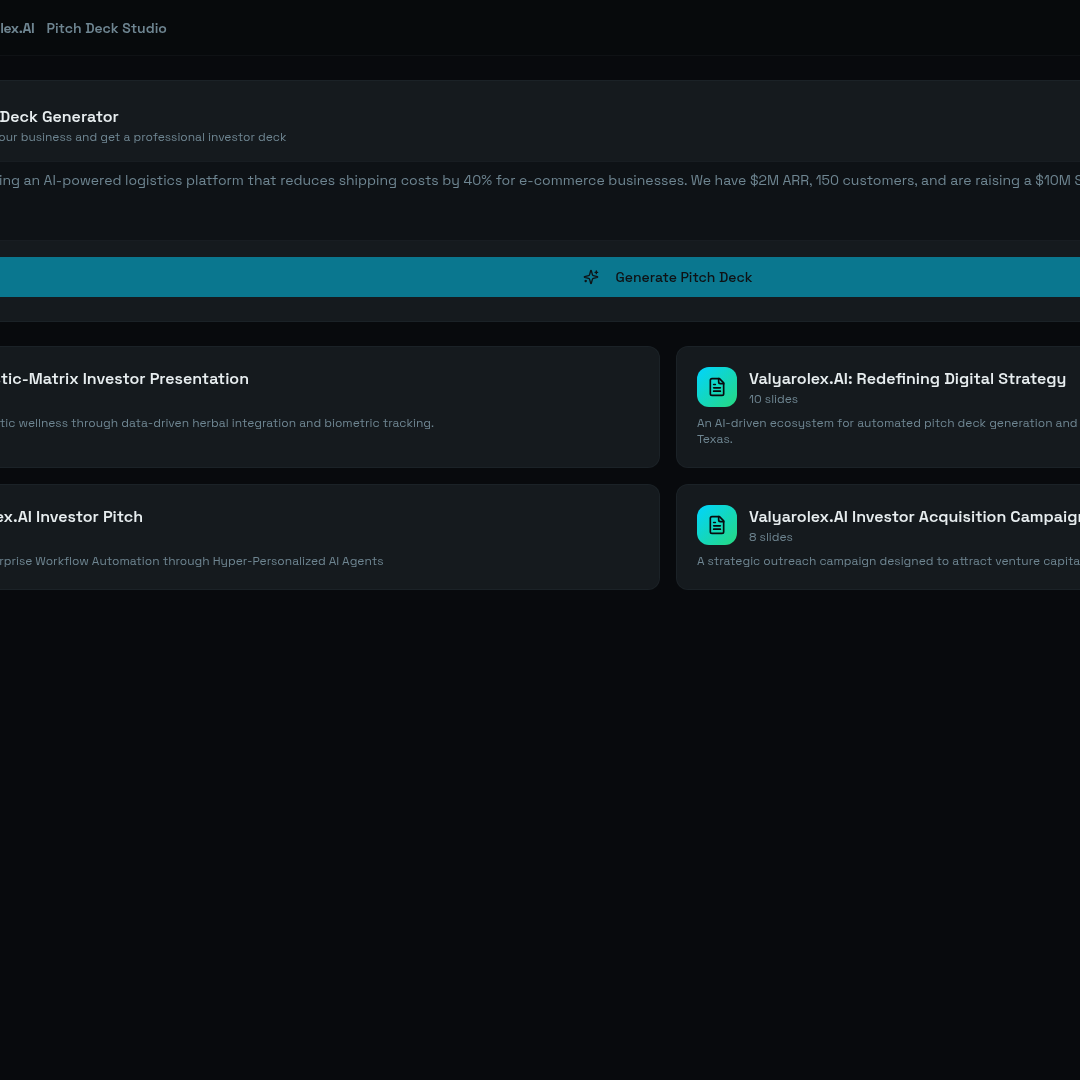Viewport: 1080px width, 1080px height.
Task: Open the Pitch Deck Studio header link
Action: click(x=106, y=28)
